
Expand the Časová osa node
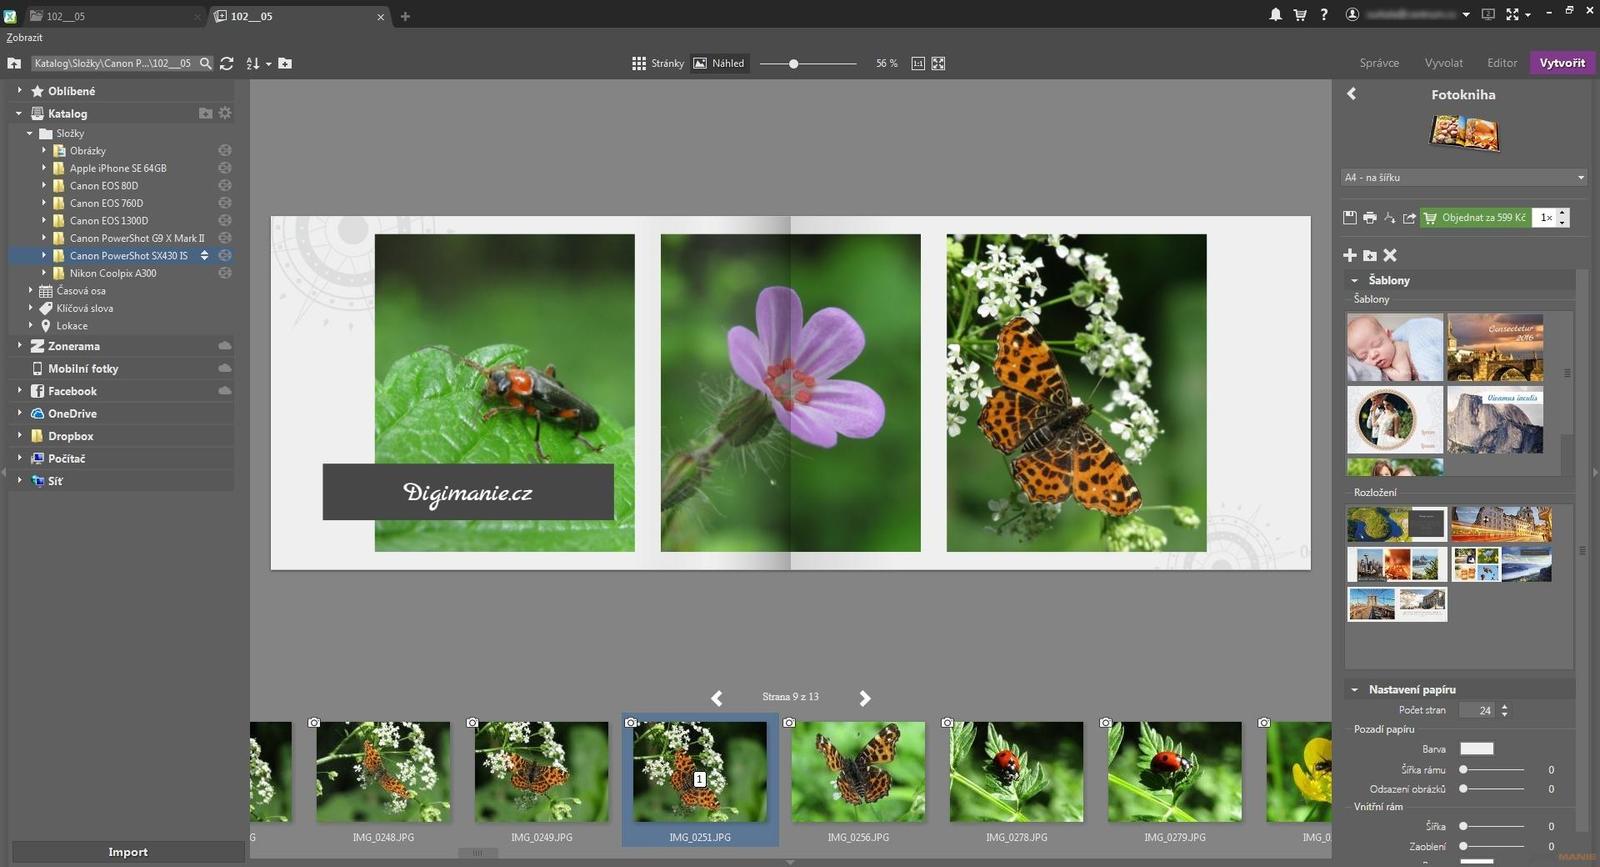point(31,290)
